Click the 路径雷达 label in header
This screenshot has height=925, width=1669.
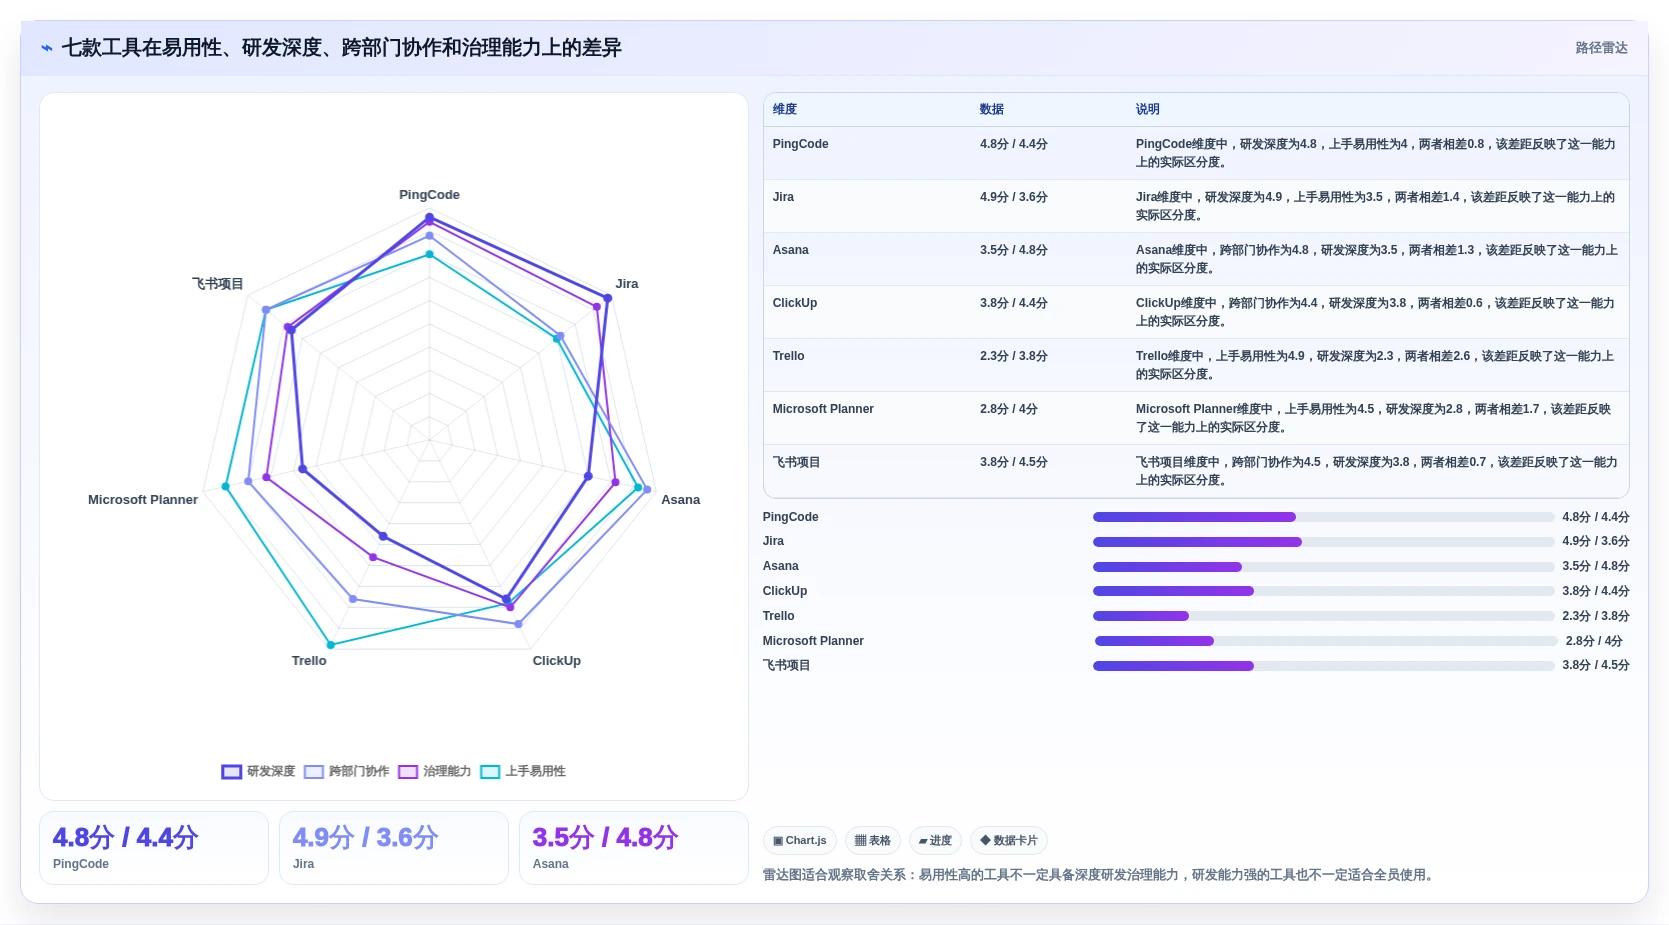click(x=1601, y=48)
